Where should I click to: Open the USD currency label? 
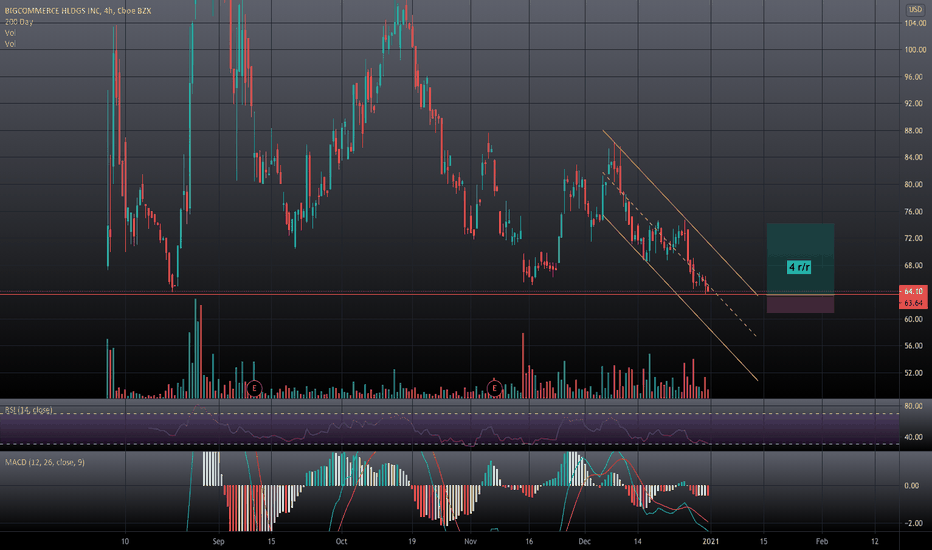pos(914,10)
